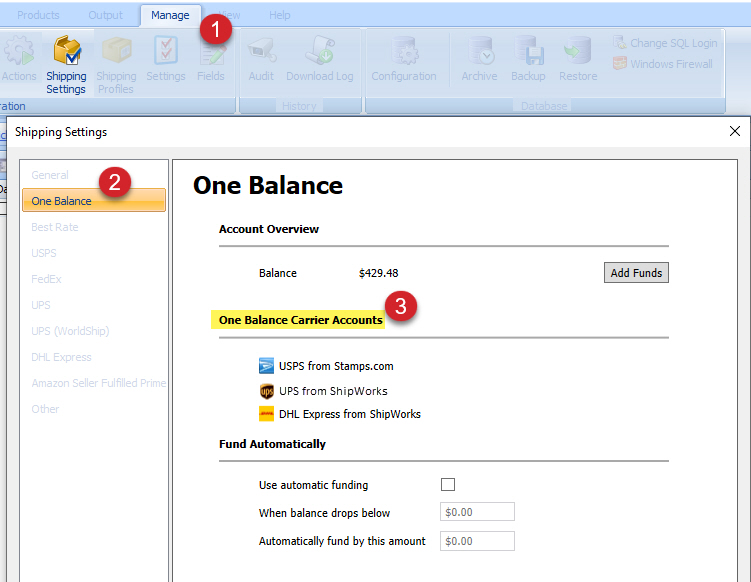The width and height of the screenshot is (751, 582).
Task: Click DHL Express from ShipWorks text
Action: coord(350,414)
